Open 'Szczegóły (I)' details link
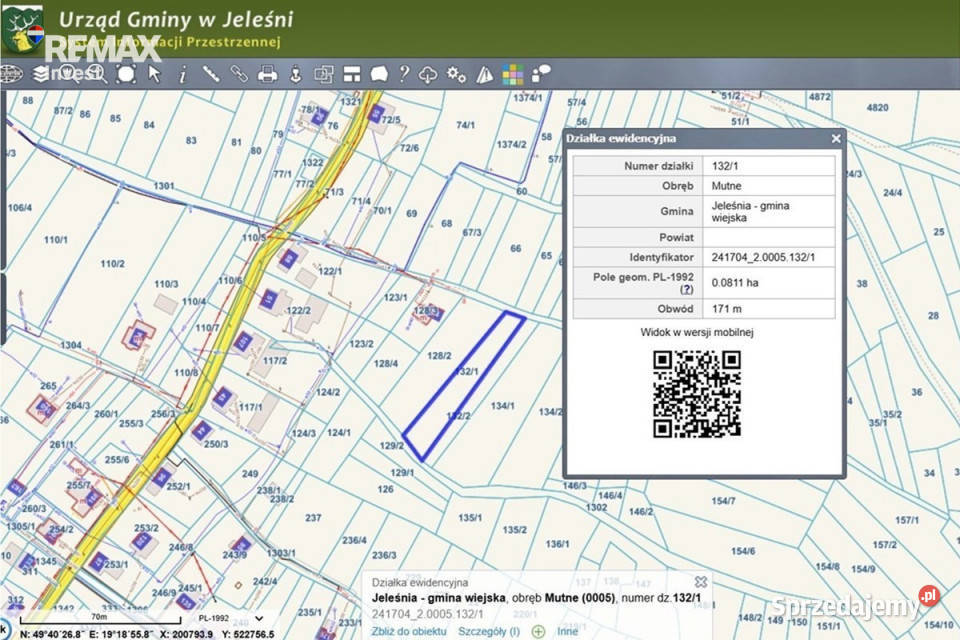This screenshot has width=960, height=640. pyautogui.click(x=489, y=631)
